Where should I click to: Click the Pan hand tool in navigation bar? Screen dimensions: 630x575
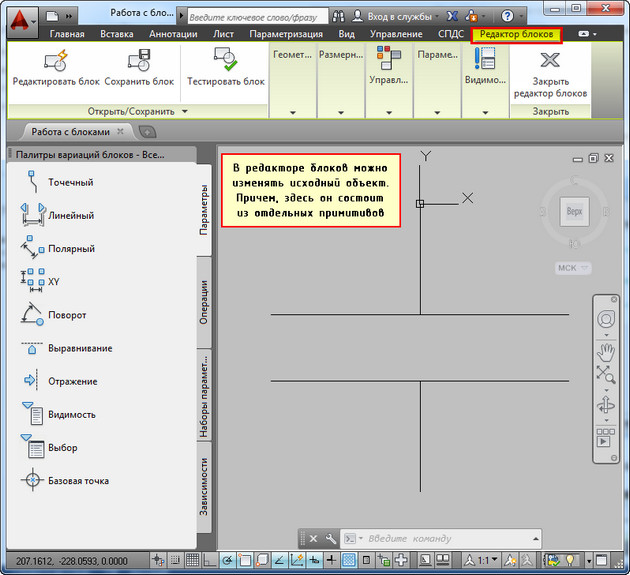606,352
